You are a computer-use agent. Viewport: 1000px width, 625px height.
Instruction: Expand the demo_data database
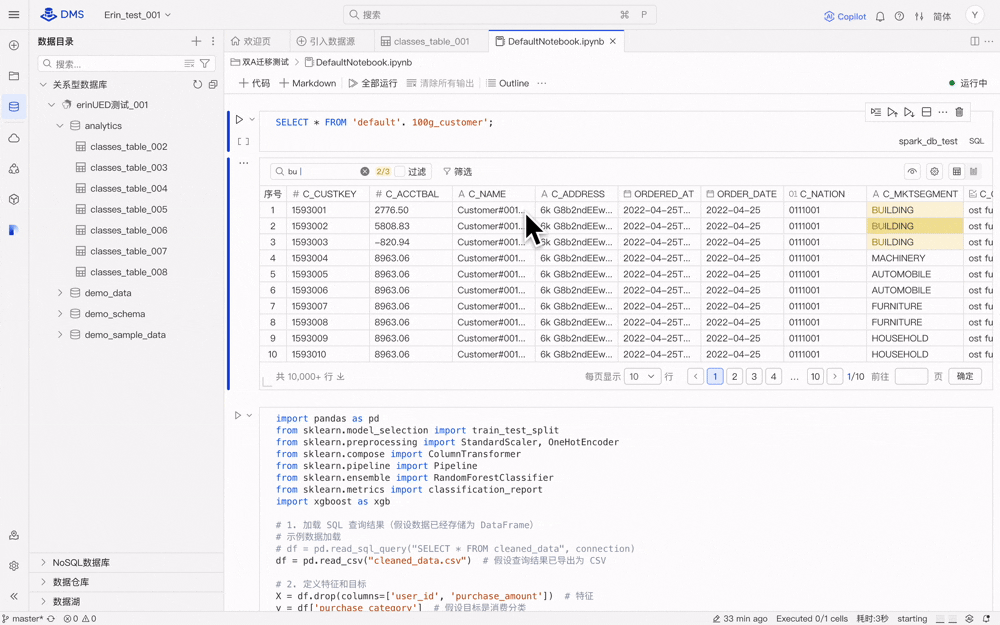[x=60, y=293]
